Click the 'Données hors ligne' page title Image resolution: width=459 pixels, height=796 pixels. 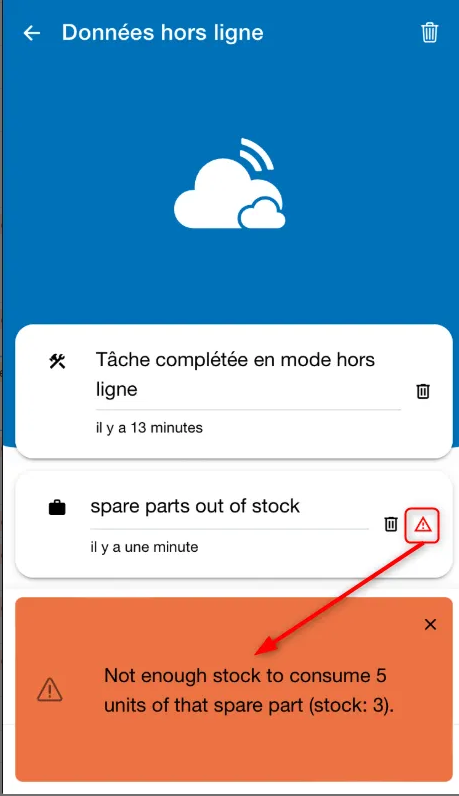pos(162,33)
